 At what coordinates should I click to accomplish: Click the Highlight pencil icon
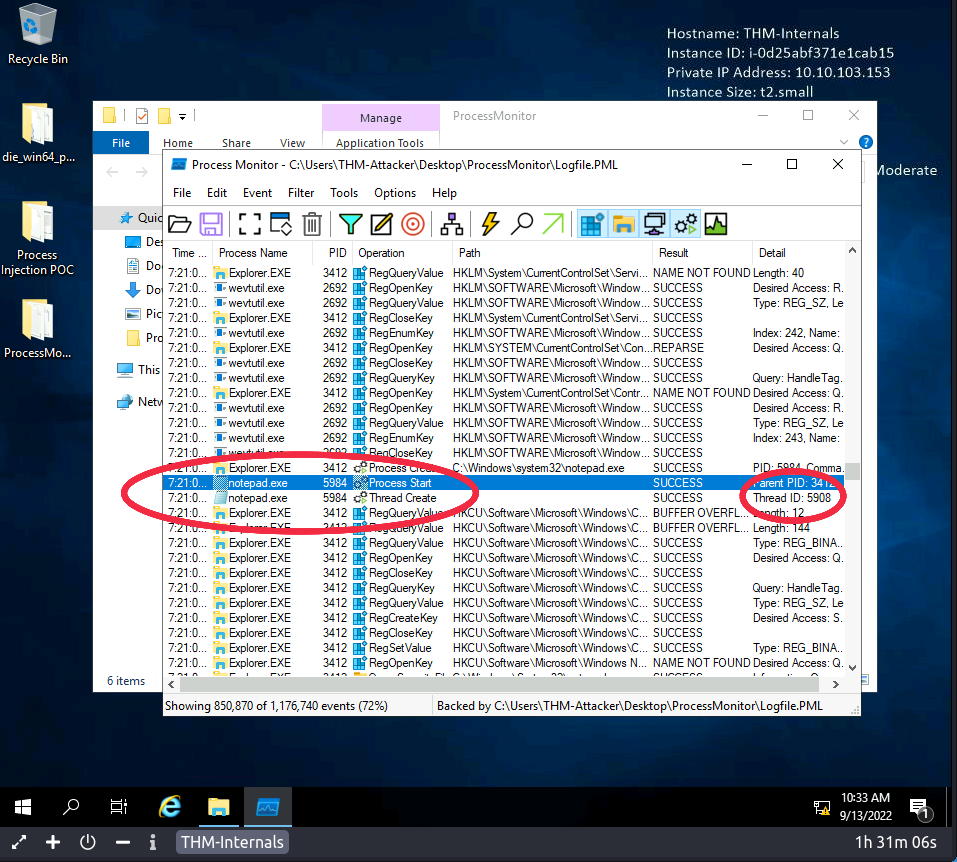381,224
